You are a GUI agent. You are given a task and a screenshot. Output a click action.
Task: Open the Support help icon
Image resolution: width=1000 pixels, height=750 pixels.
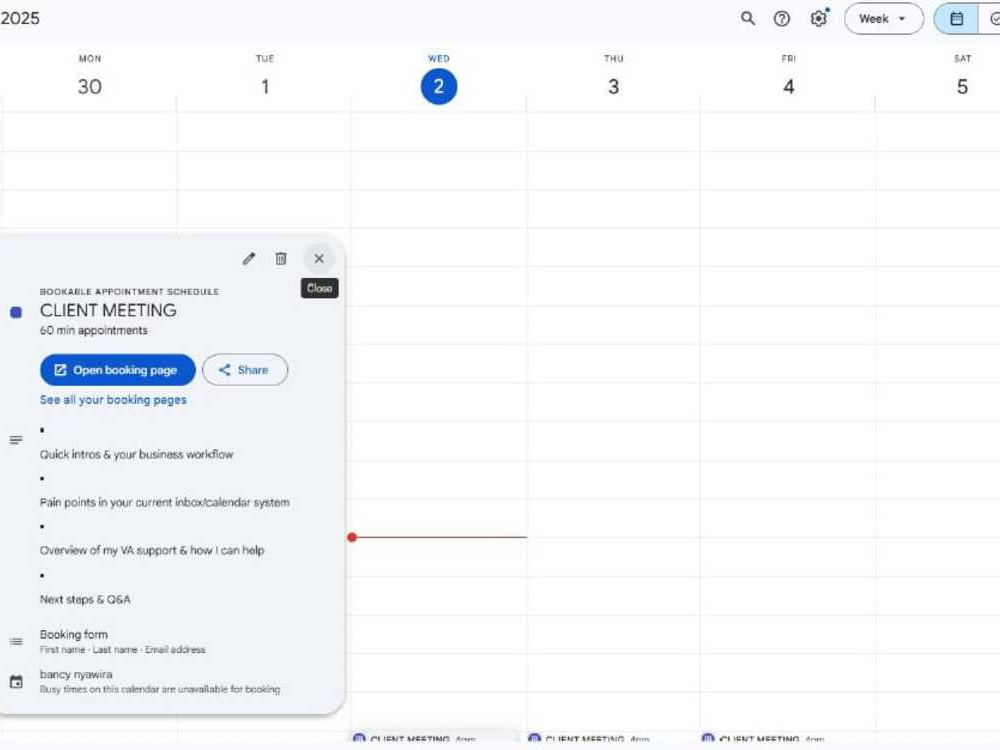782,18
